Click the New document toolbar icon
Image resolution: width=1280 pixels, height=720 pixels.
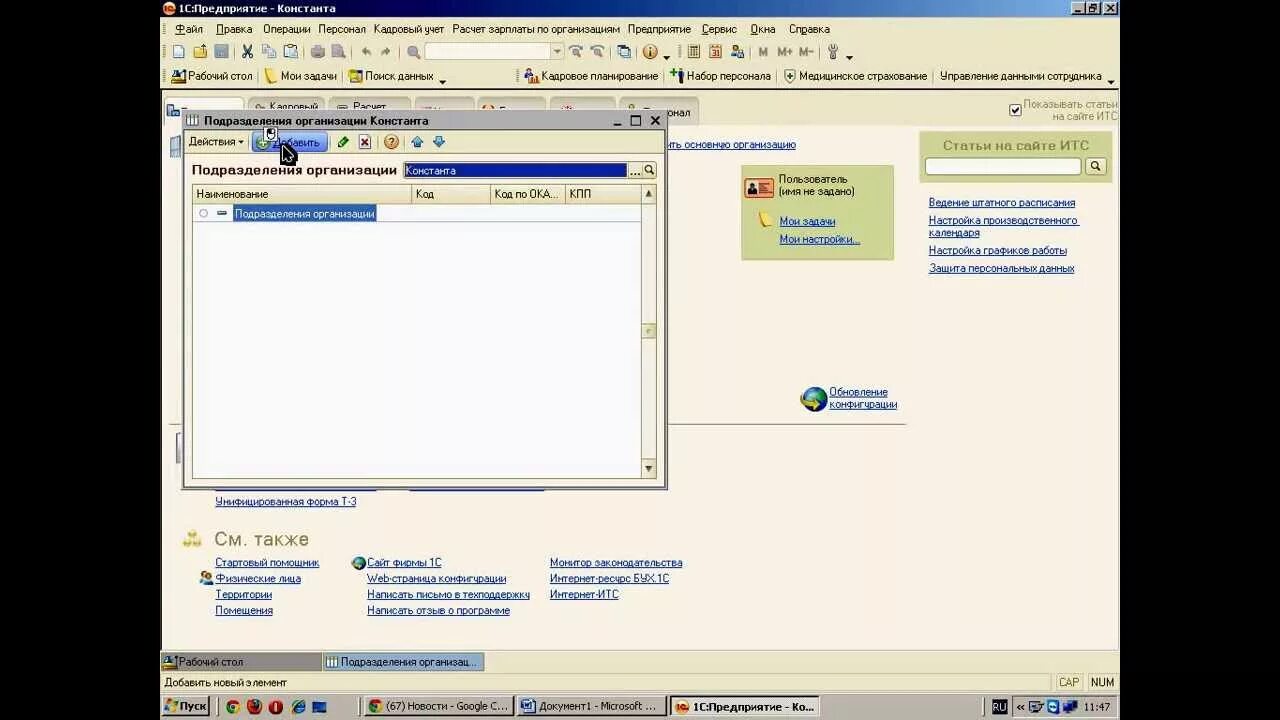(179, 52)
